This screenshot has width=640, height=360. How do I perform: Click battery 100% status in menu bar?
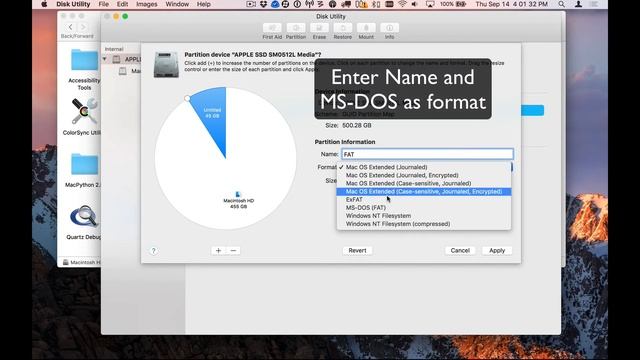pos(453,4)
